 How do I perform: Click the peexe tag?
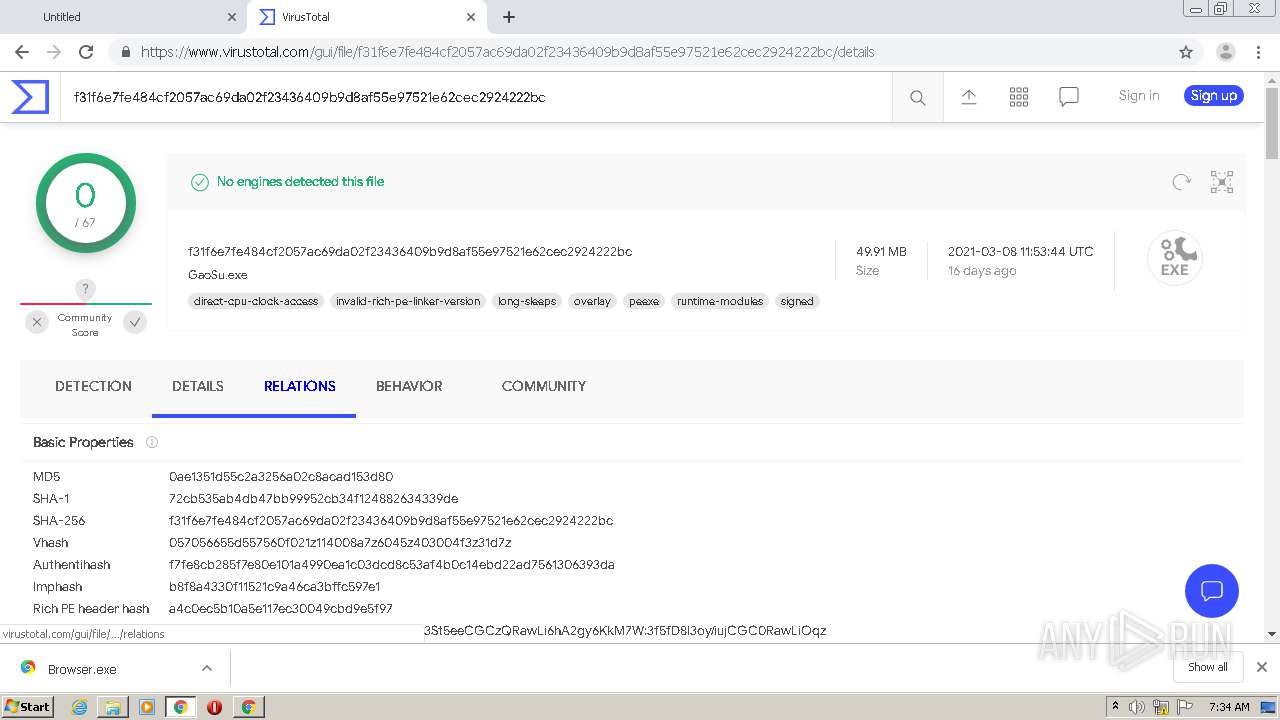pos(644,301)
